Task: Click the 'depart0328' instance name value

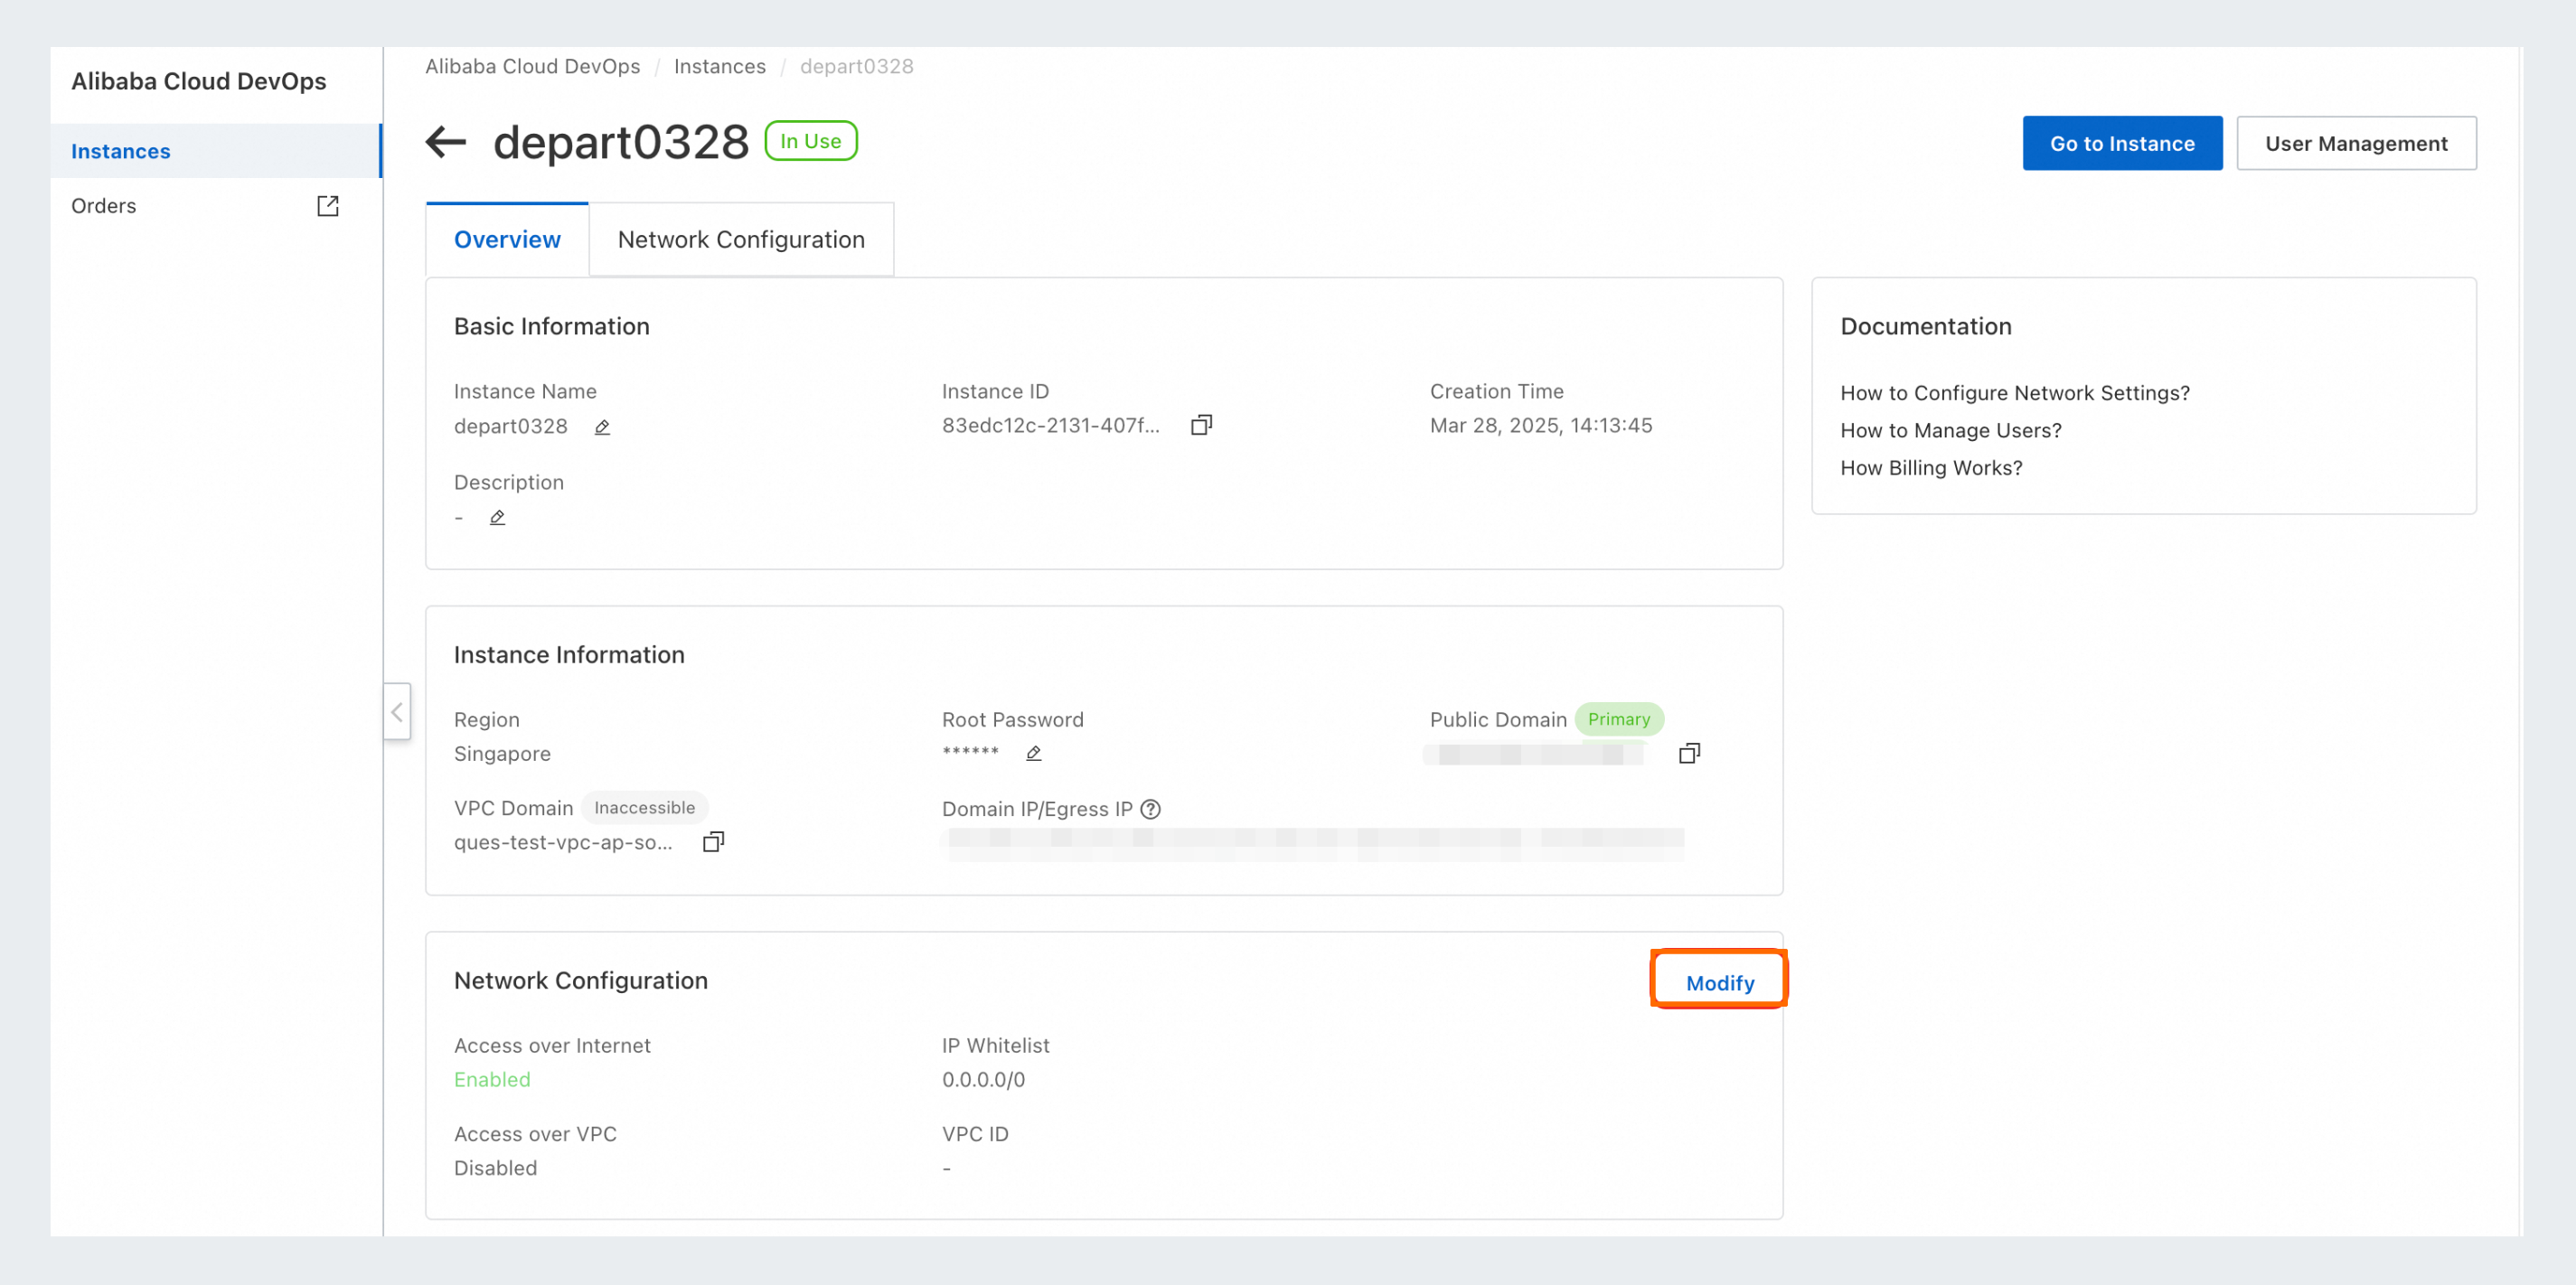Action: 510,426
